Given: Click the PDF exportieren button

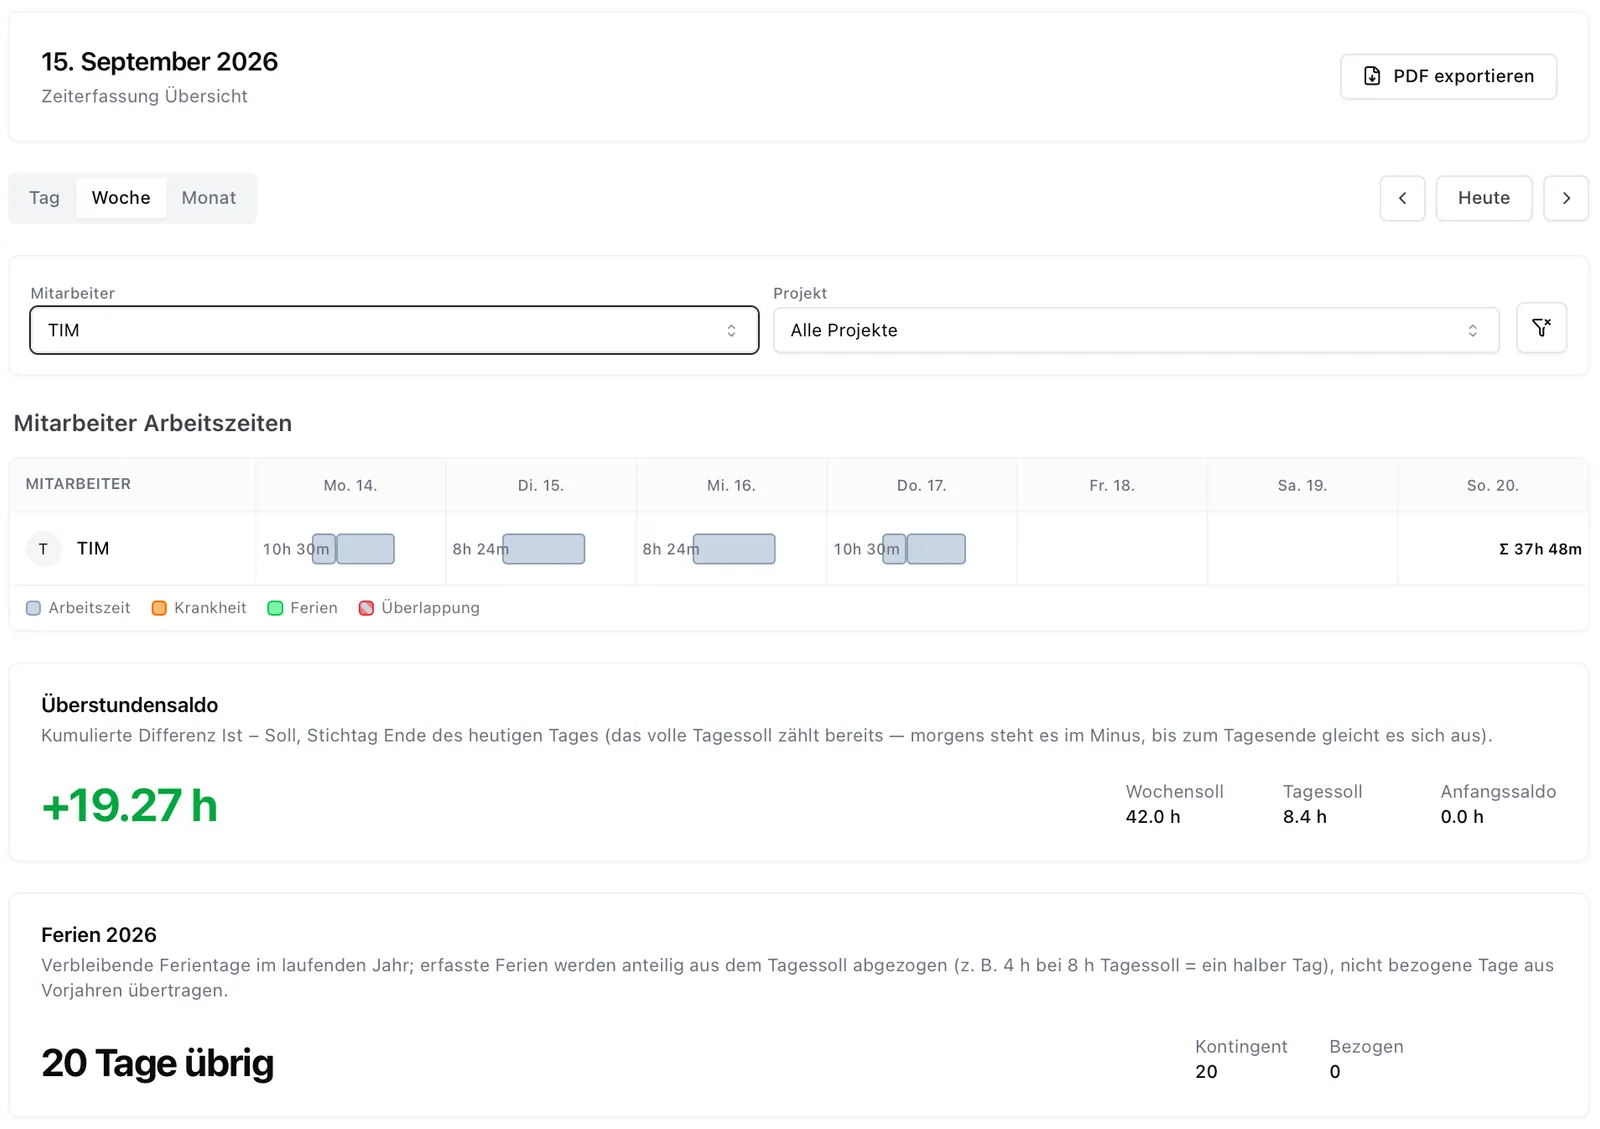Looking at the screenshot, I should [x=1448, y=76].
